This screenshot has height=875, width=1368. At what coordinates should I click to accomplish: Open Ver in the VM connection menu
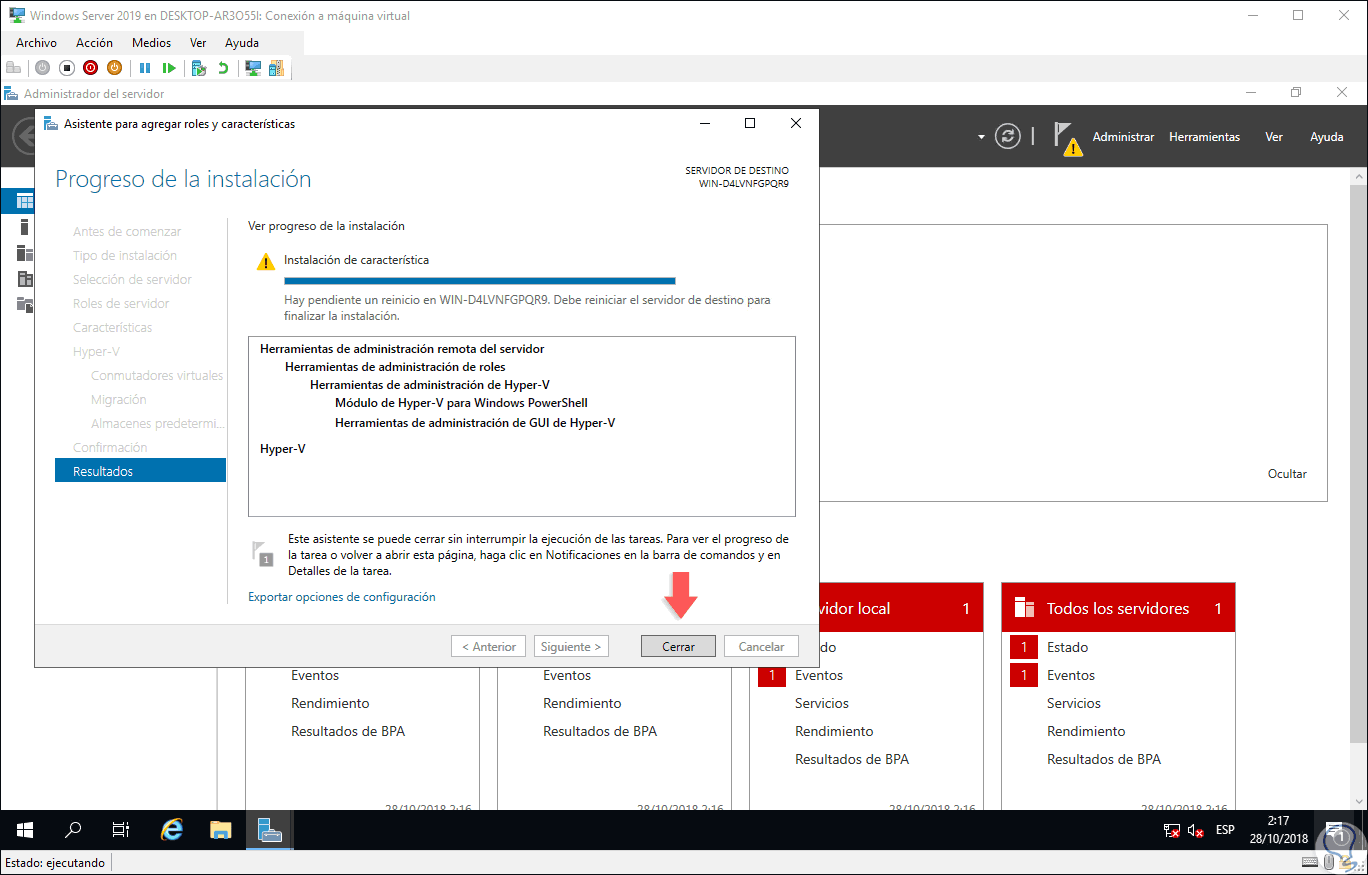[x=198, y=43]
